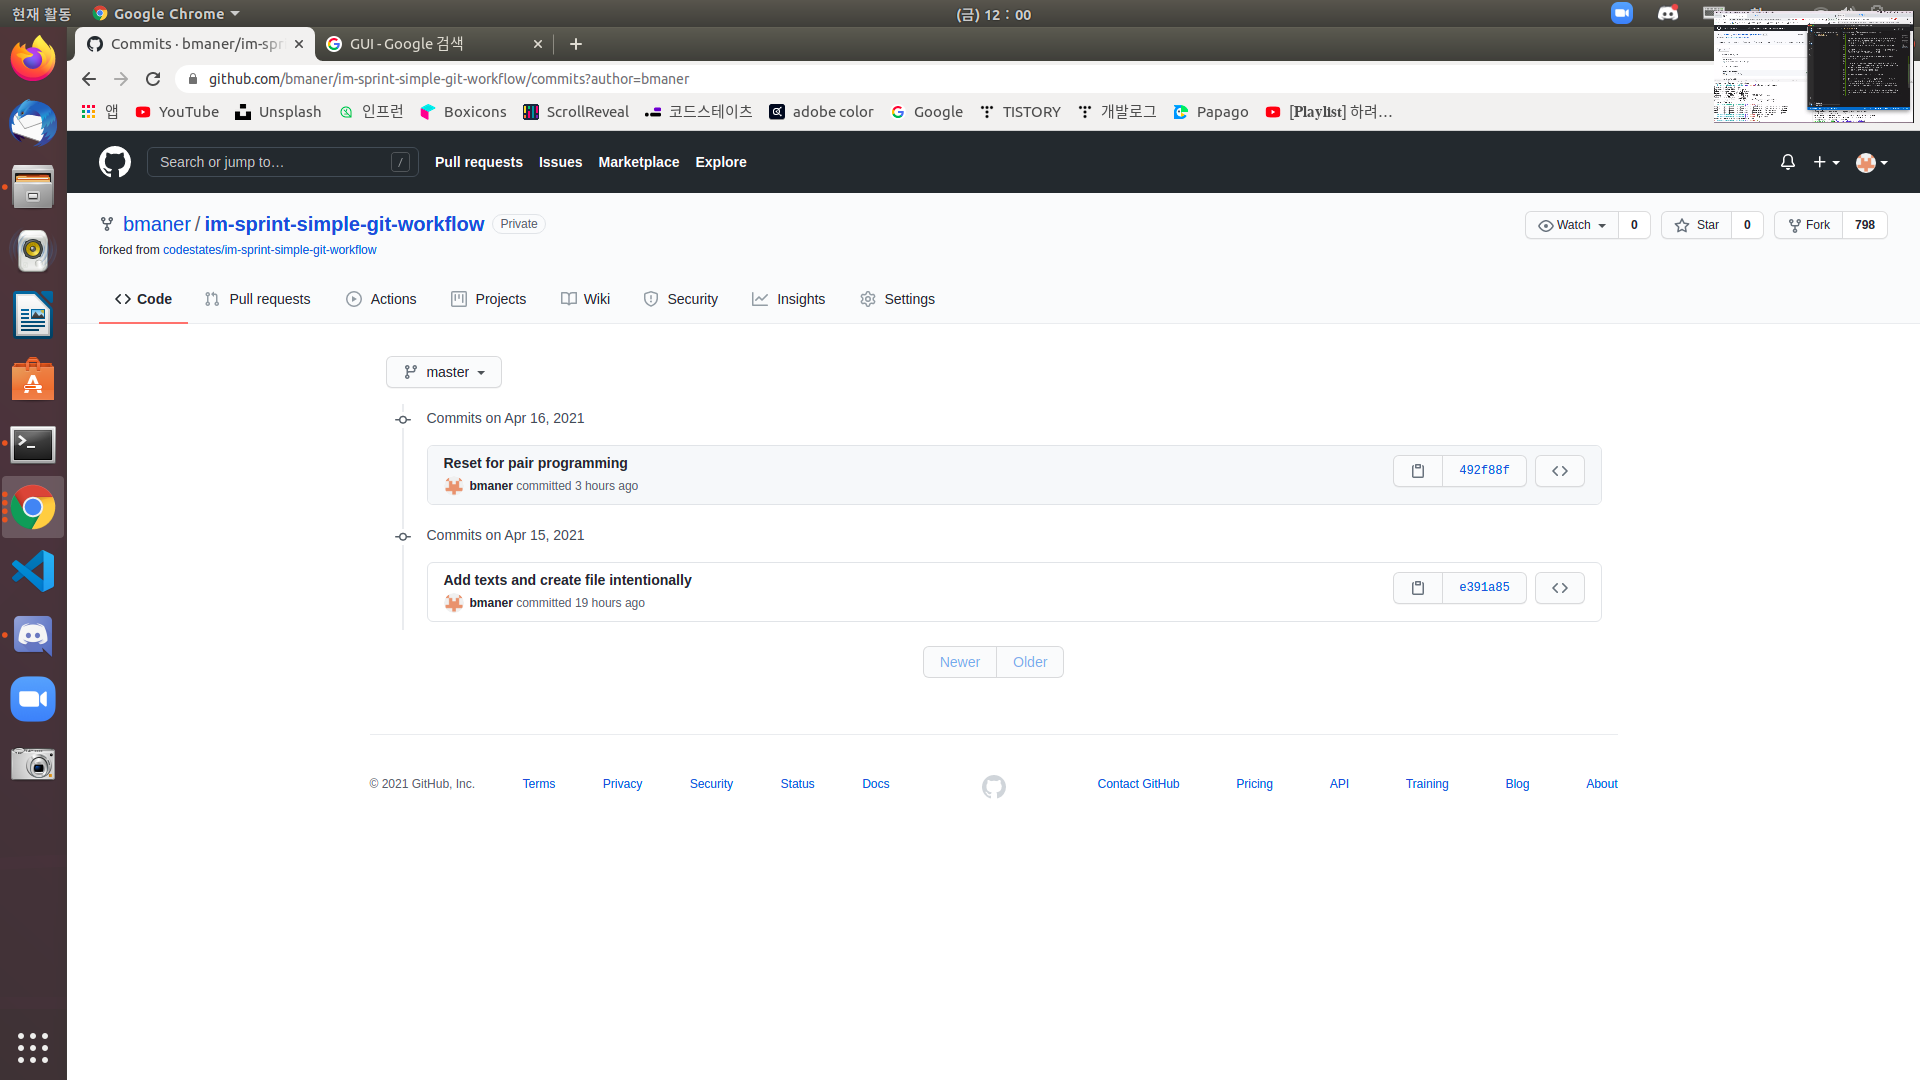Open codestates upstream repository link
Image resolution: width=1920 pixels, height=1080 pixels.
tap(269, 250)
